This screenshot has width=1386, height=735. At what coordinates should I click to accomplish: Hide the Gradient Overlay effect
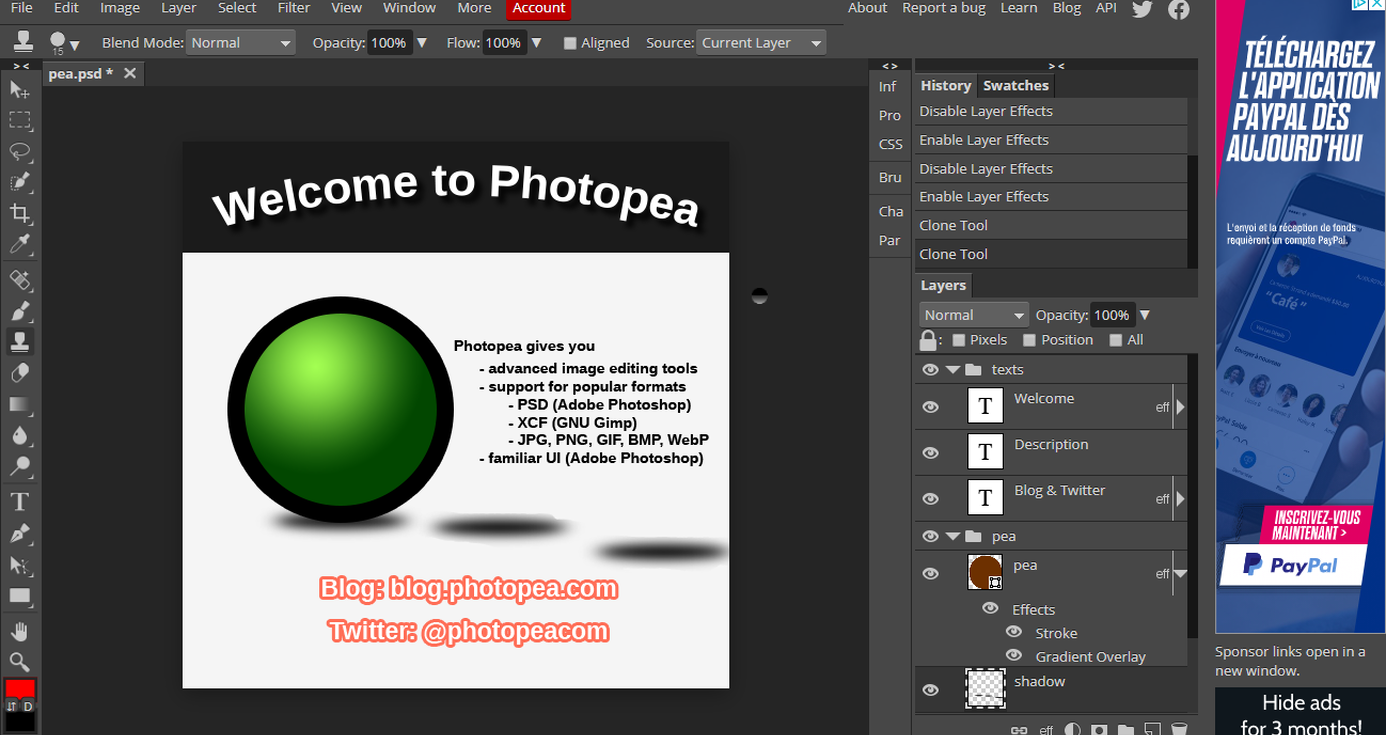tap(1014, 656)
